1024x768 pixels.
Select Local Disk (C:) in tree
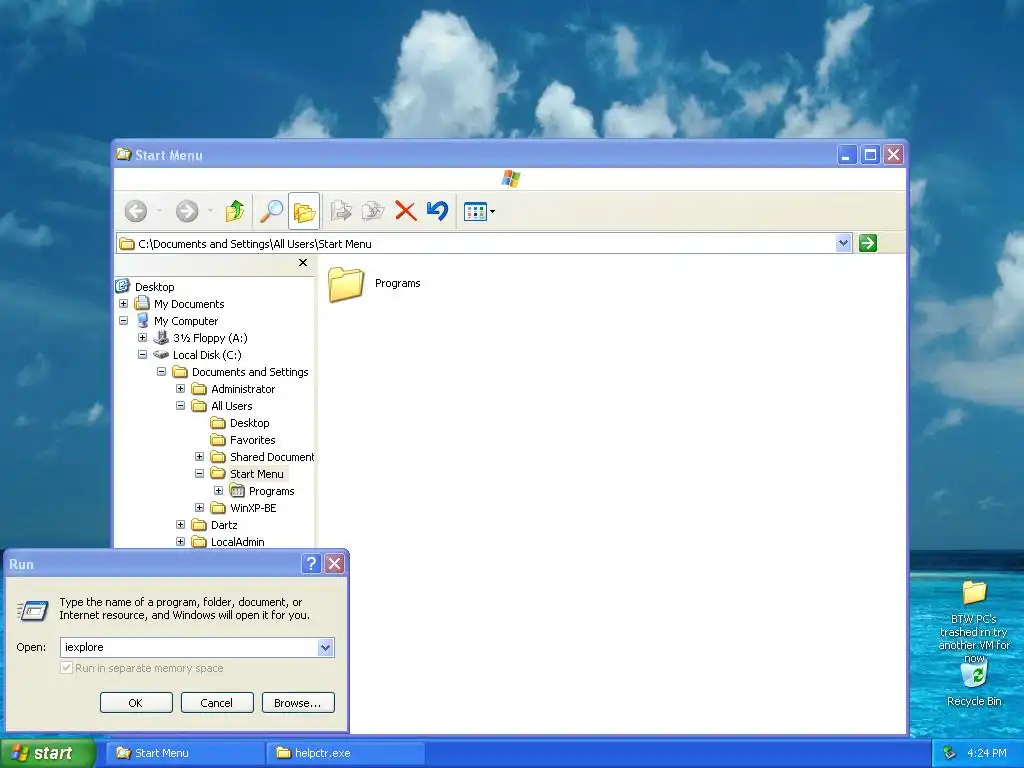coord(207,355)
